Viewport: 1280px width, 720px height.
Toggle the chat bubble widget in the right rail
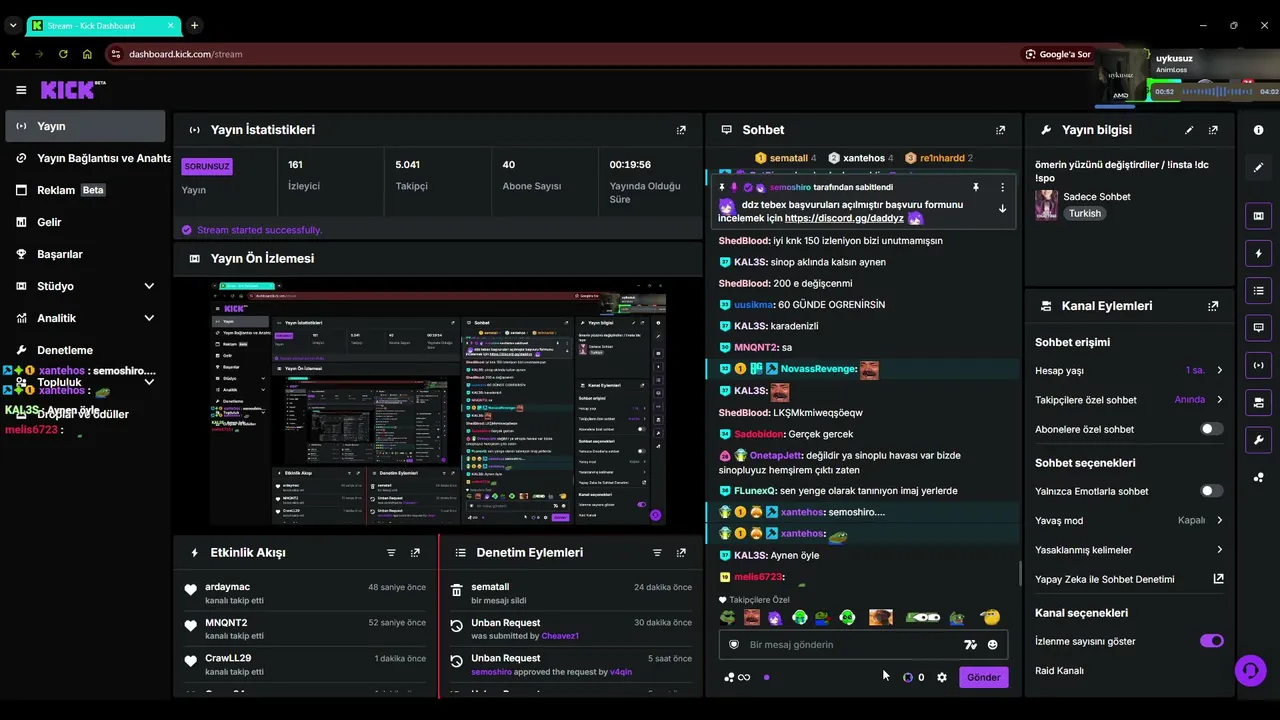click(1258, 328)
